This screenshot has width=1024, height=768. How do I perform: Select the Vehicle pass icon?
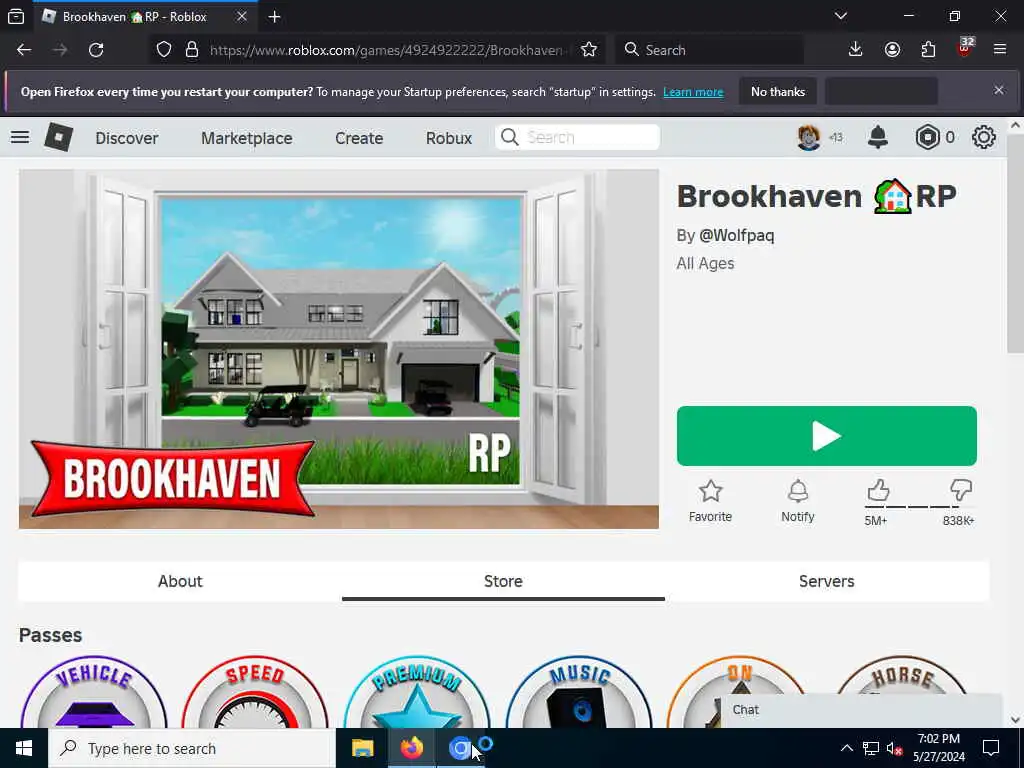93,692
